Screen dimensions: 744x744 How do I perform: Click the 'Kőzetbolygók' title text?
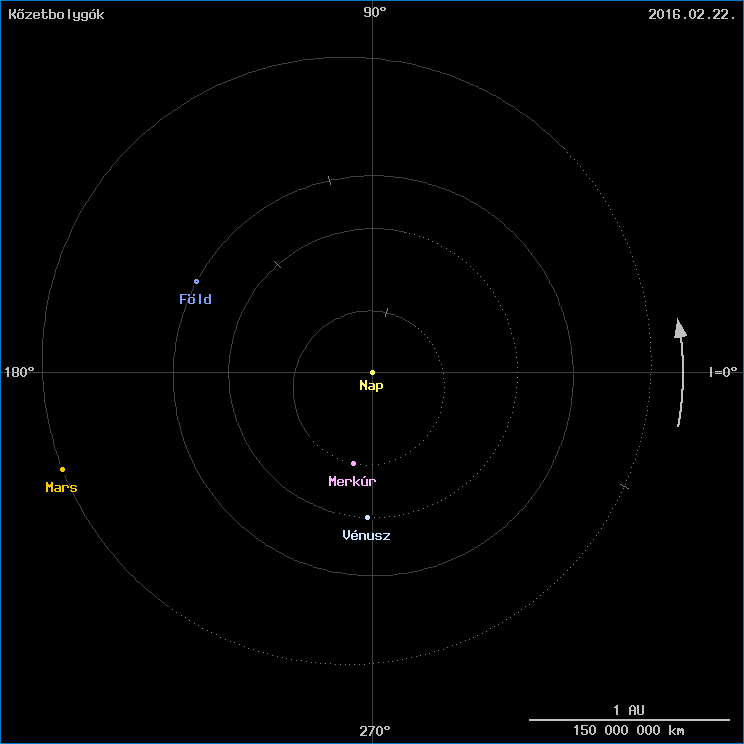[x=56, y=14]
